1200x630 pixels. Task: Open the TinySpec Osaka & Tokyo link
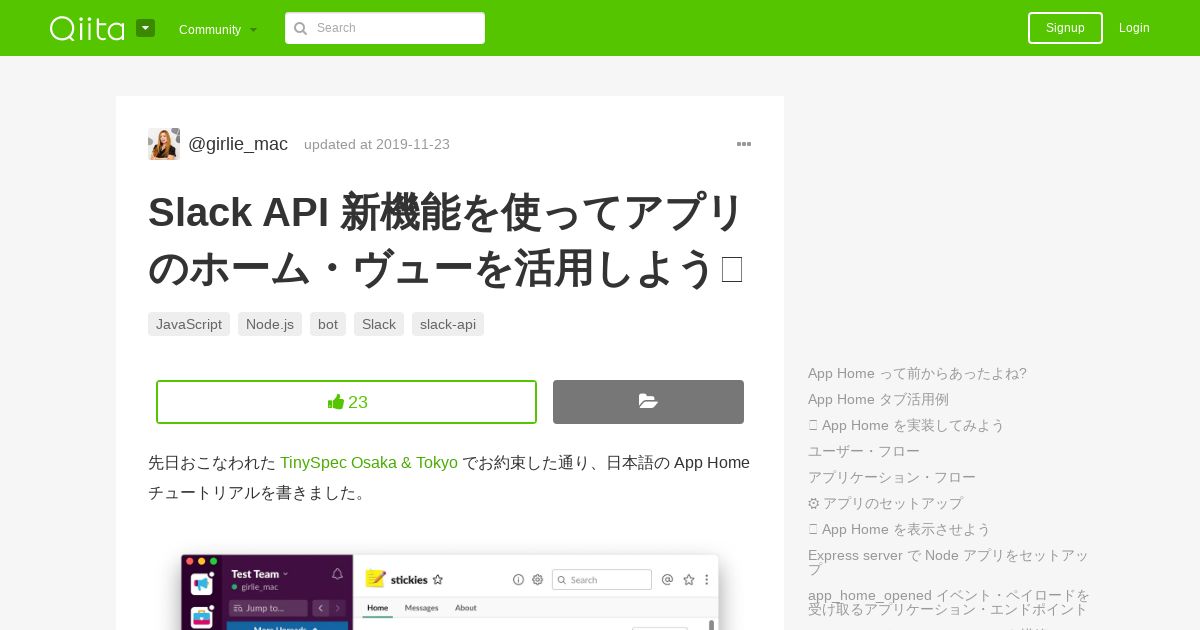(x=369, y=463)
